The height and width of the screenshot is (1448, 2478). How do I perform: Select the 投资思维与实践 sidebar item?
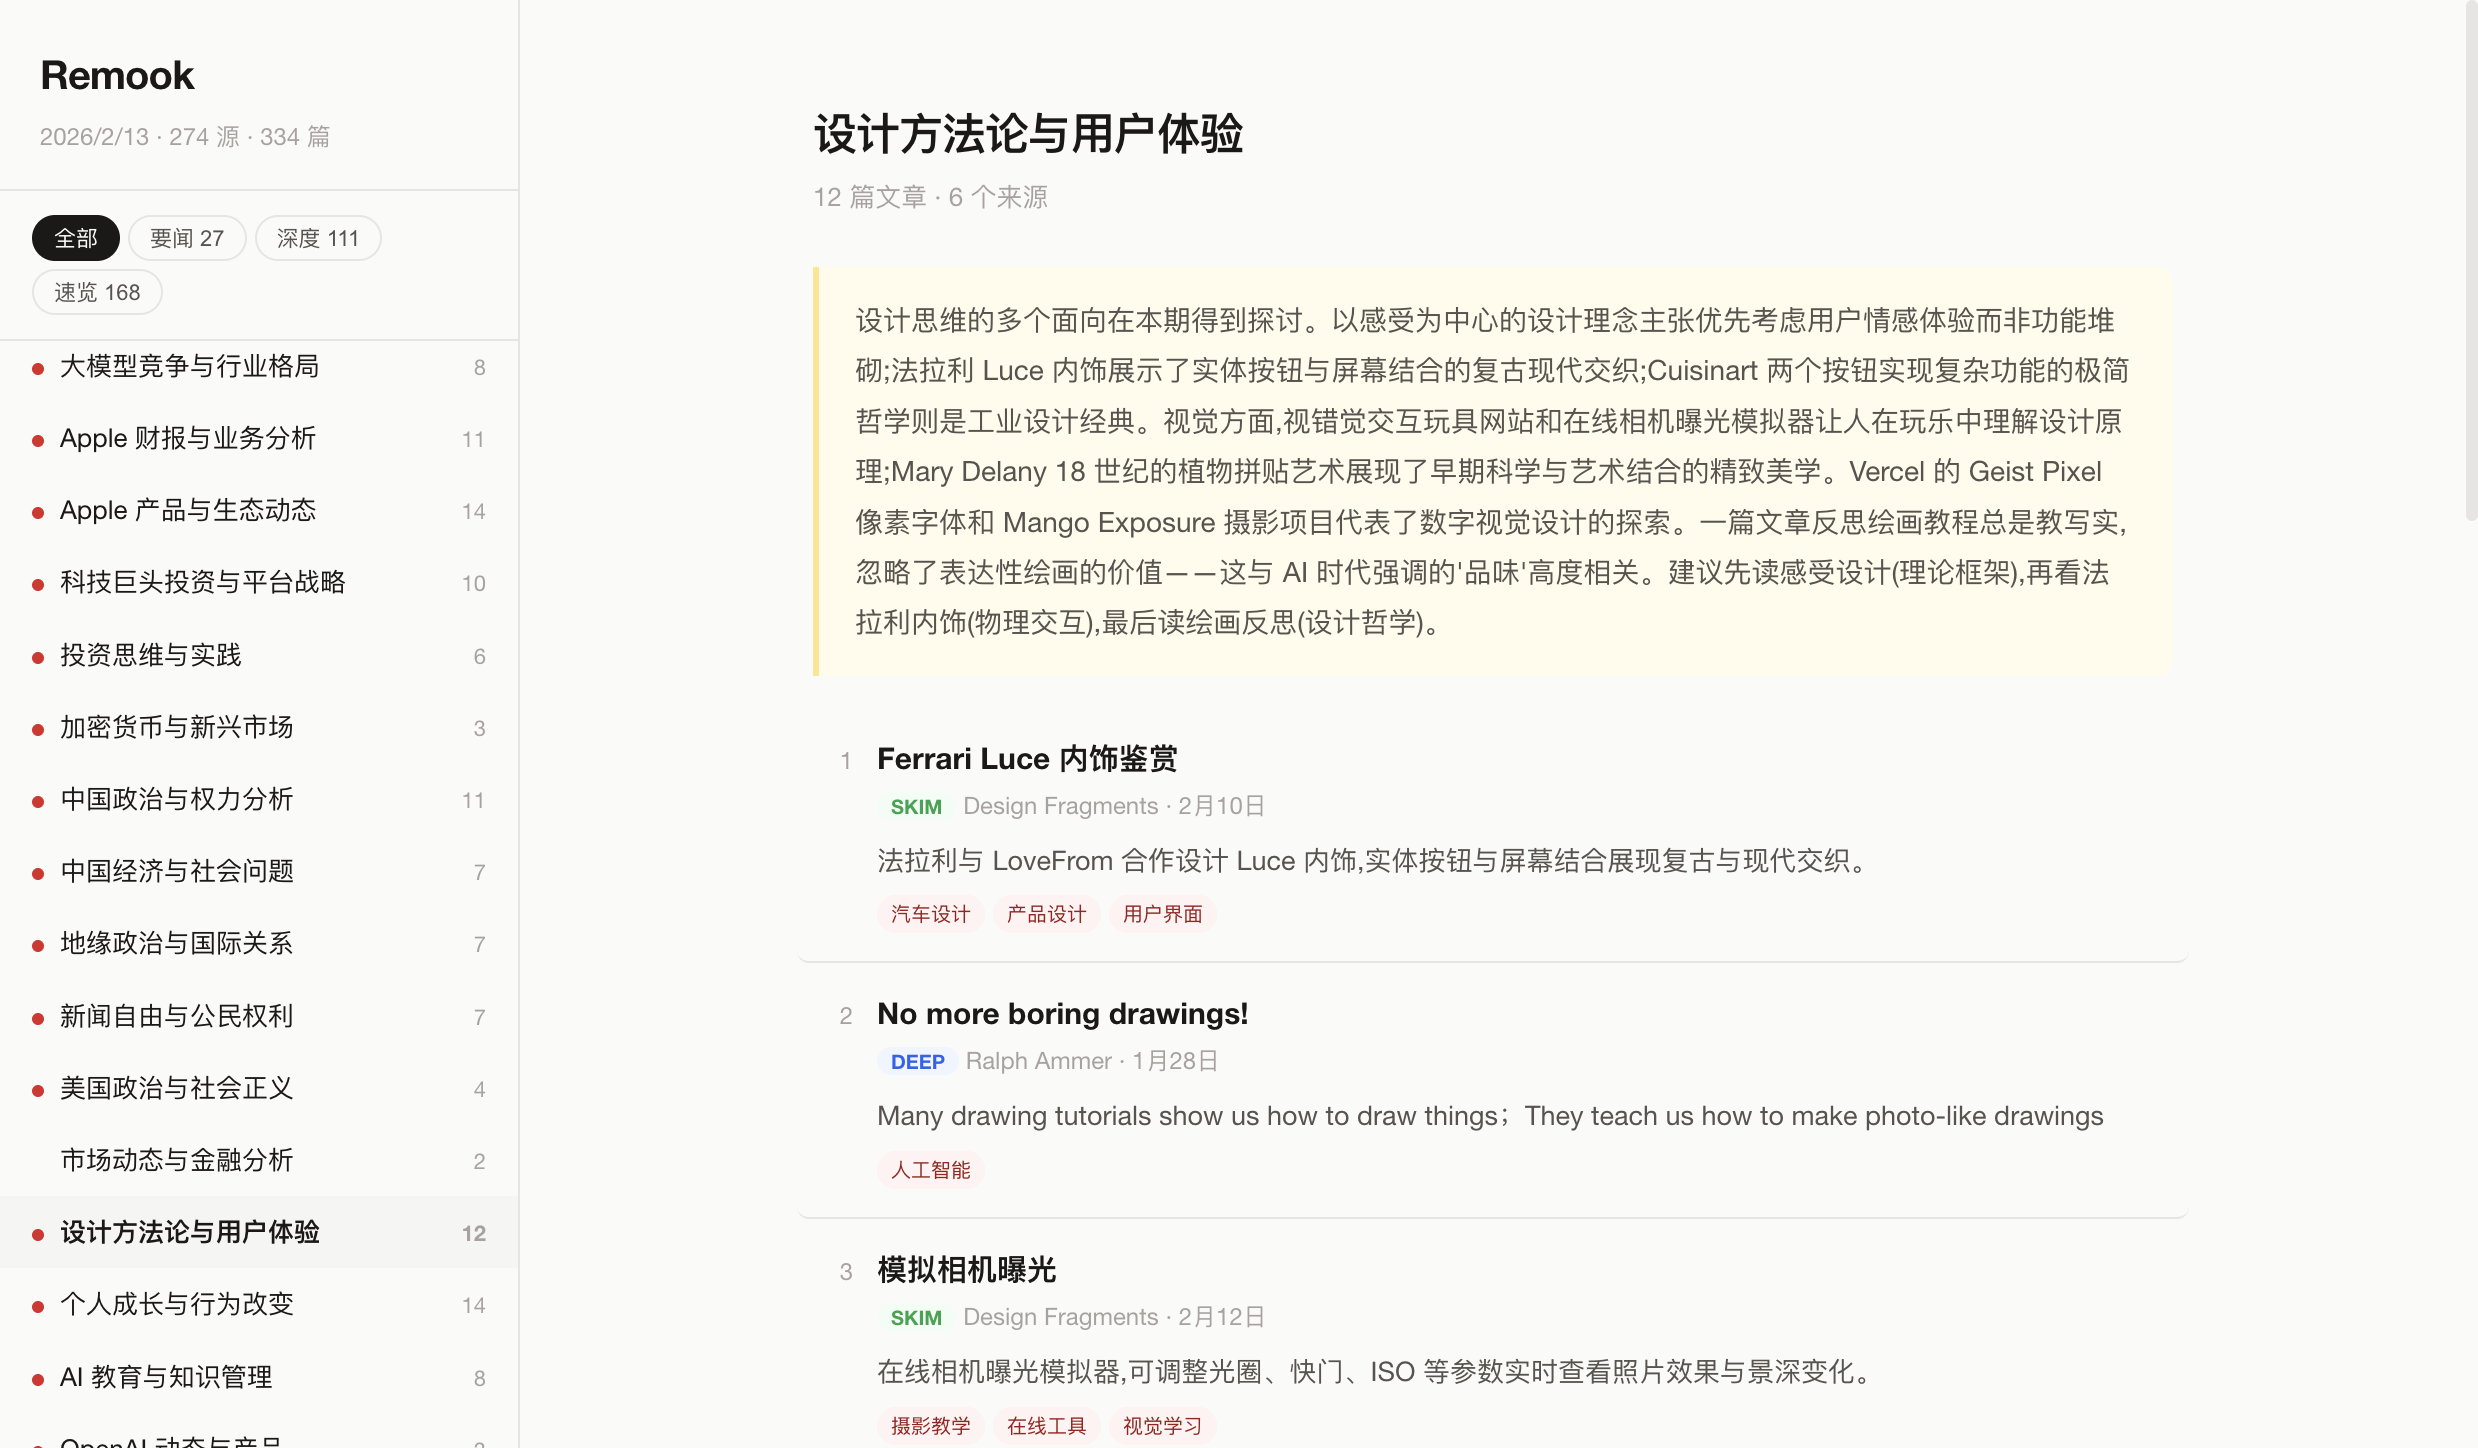click(151, 656)
